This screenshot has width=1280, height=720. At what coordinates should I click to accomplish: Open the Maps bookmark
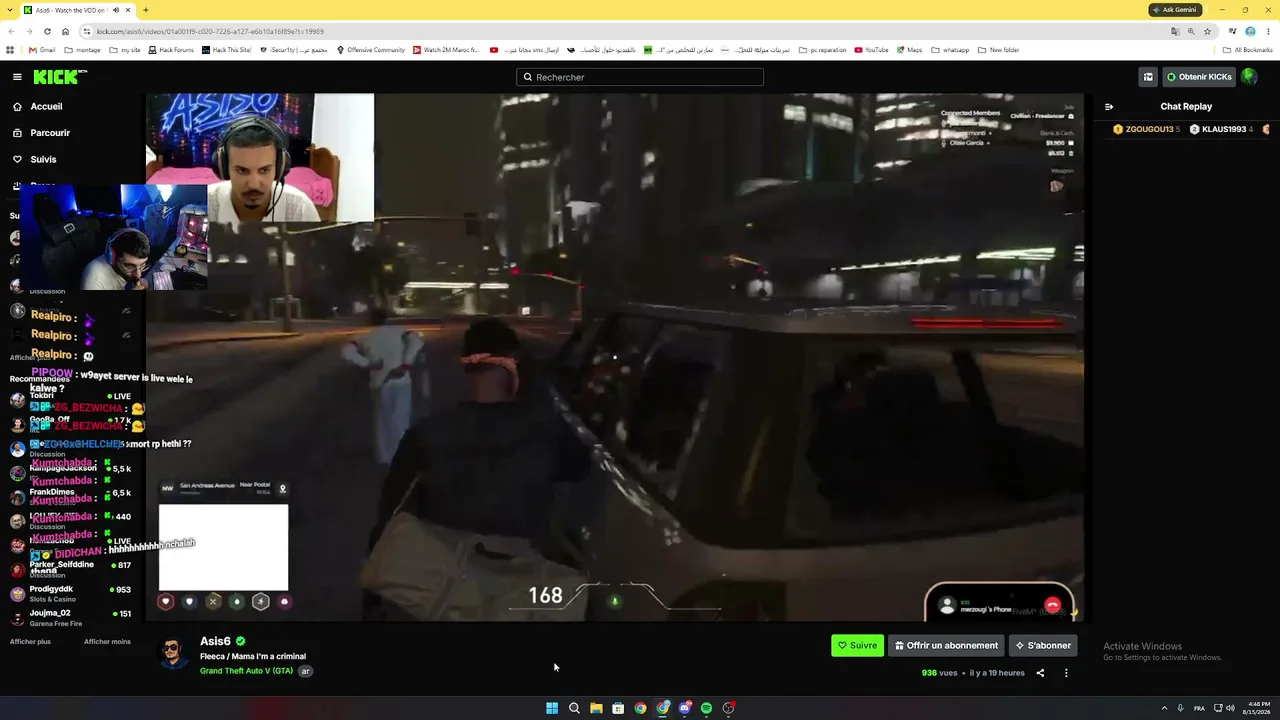coord(909,50)
